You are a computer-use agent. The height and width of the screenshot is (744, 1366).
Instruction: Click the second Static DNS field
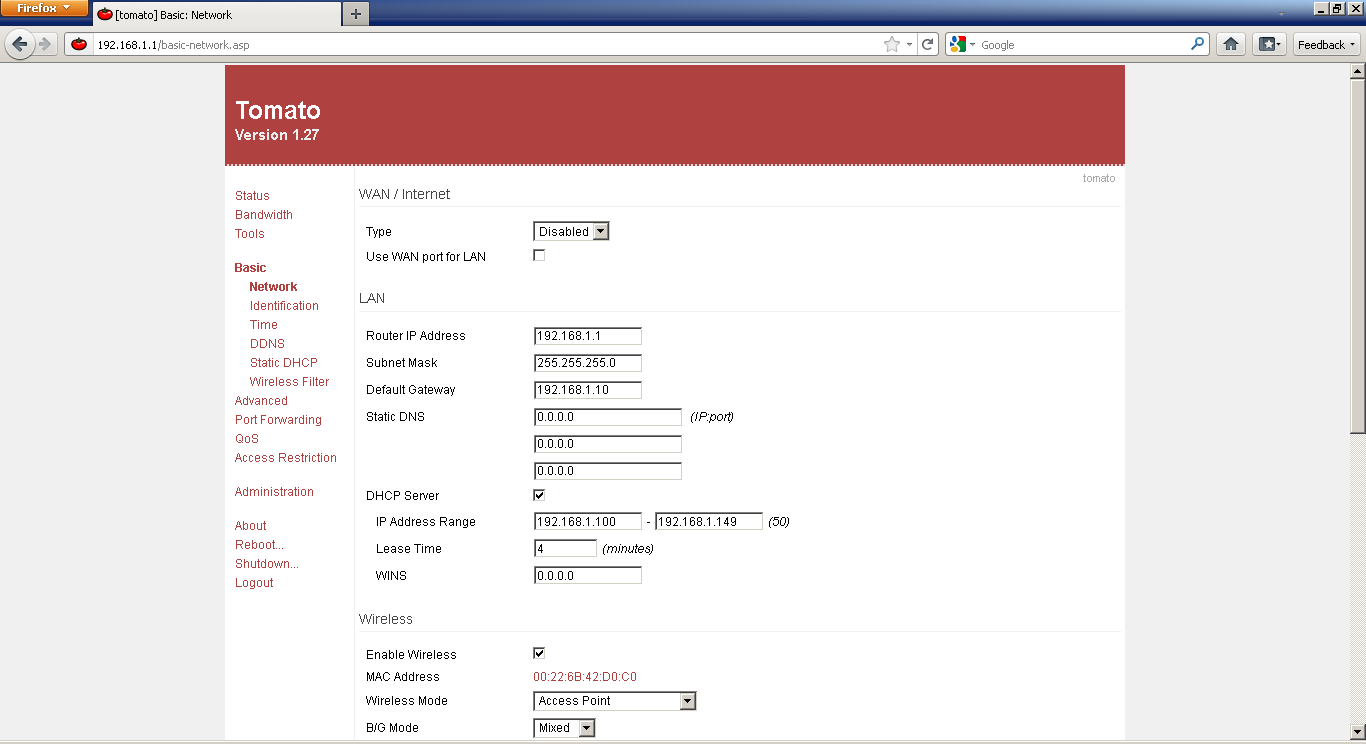(x=608, y=444)
